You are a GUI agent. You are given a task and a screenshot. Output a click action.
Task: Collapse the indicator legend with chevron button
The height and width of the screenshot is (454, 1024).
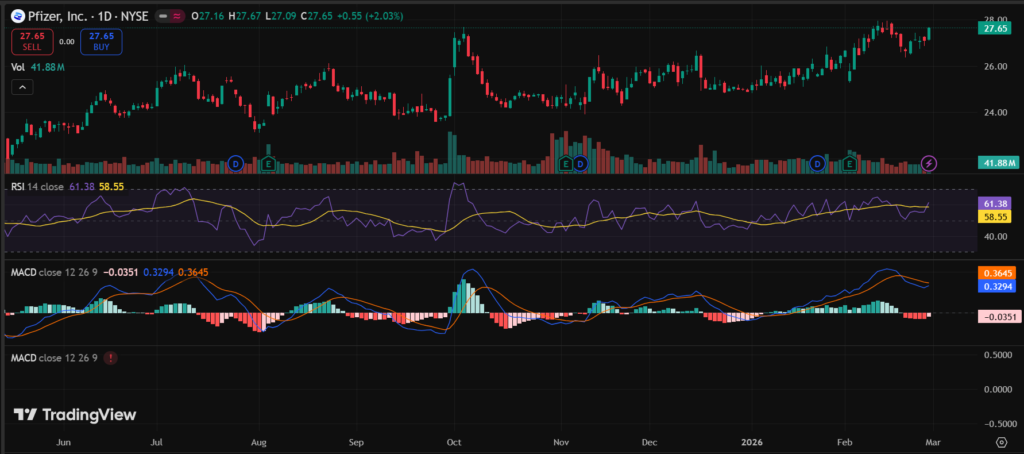click(23, 87)
